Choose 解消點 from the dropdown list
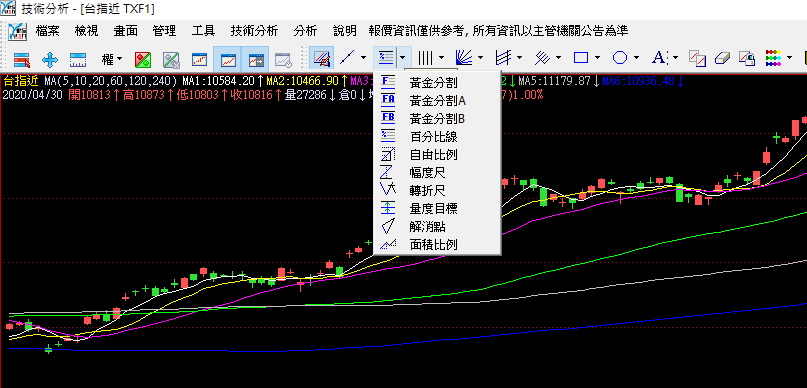The height and width of the screenshot is (388, 807). coord(437,226)
